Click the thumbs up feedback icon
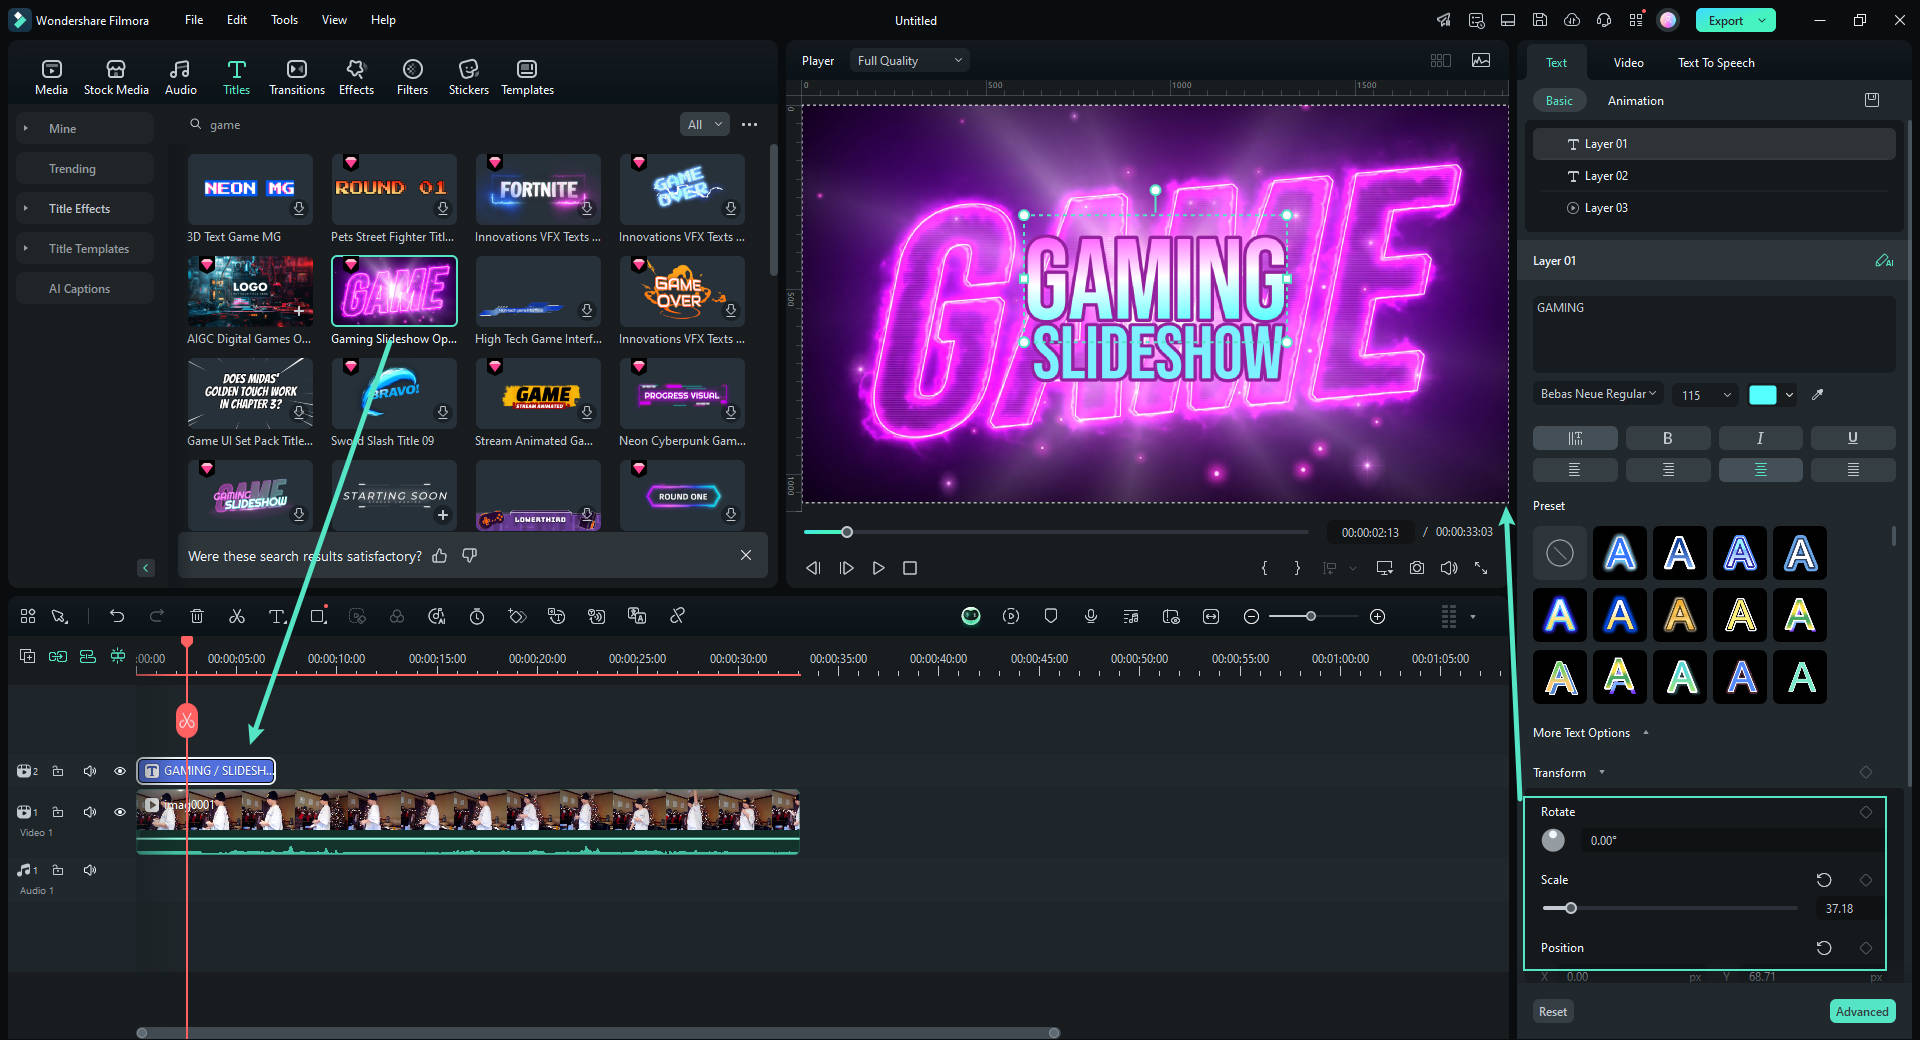 440,555
